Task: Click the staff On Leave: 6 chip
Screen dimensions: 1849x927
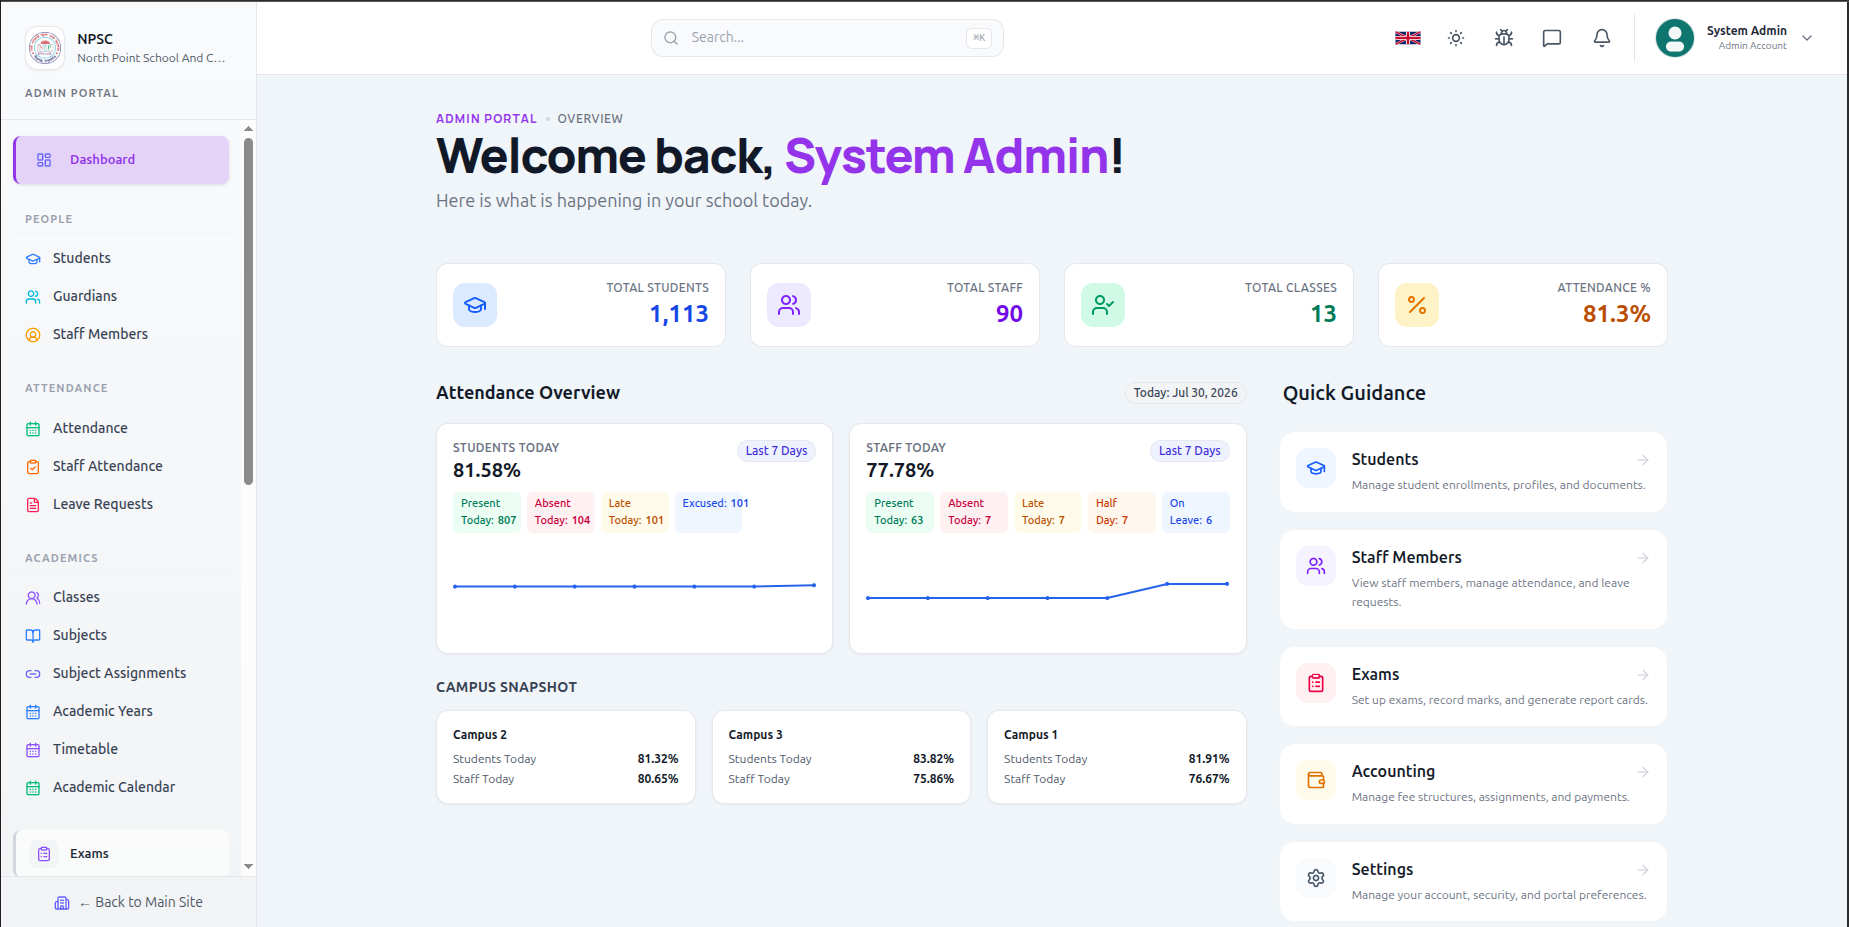Action: click(1195, 512)
